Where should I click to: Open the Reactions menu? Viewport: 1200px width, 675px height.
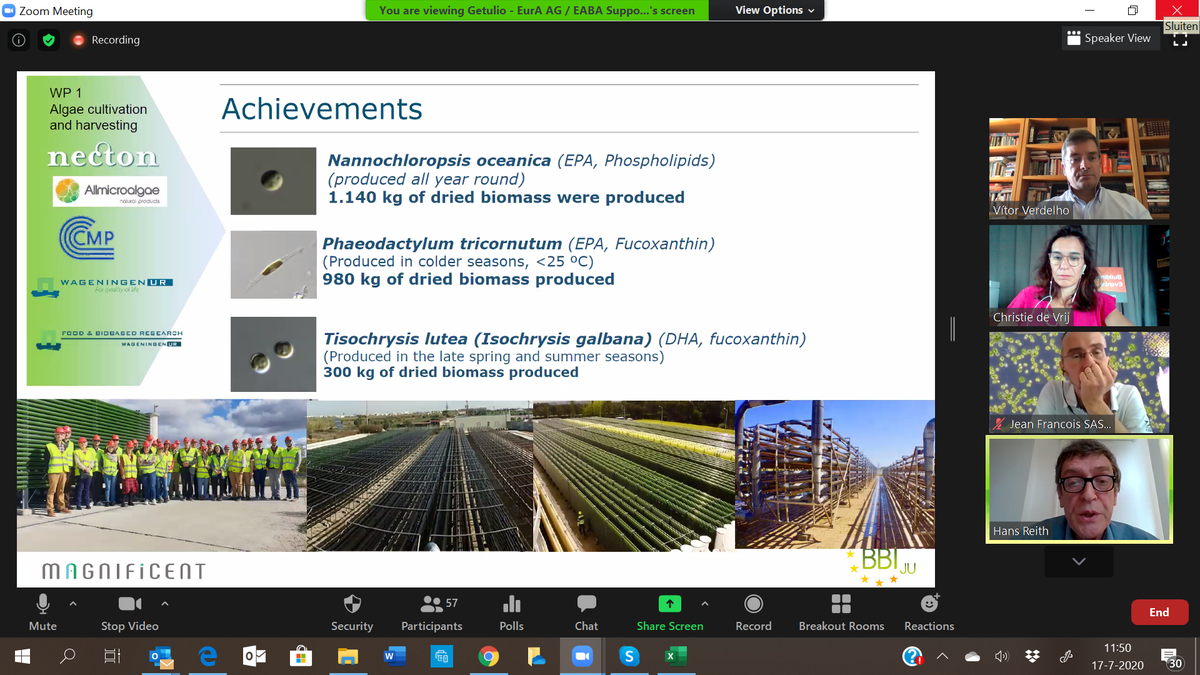(929, 612)
